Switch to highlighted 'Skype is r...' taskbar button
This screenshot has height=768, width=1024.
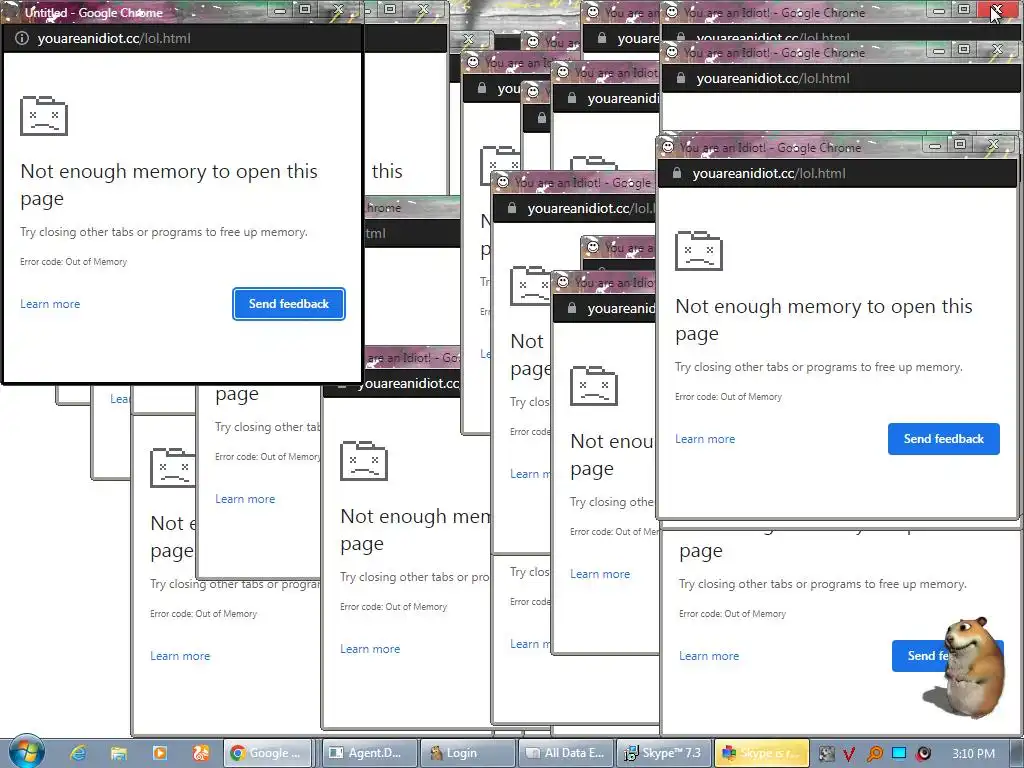(761, 753)
